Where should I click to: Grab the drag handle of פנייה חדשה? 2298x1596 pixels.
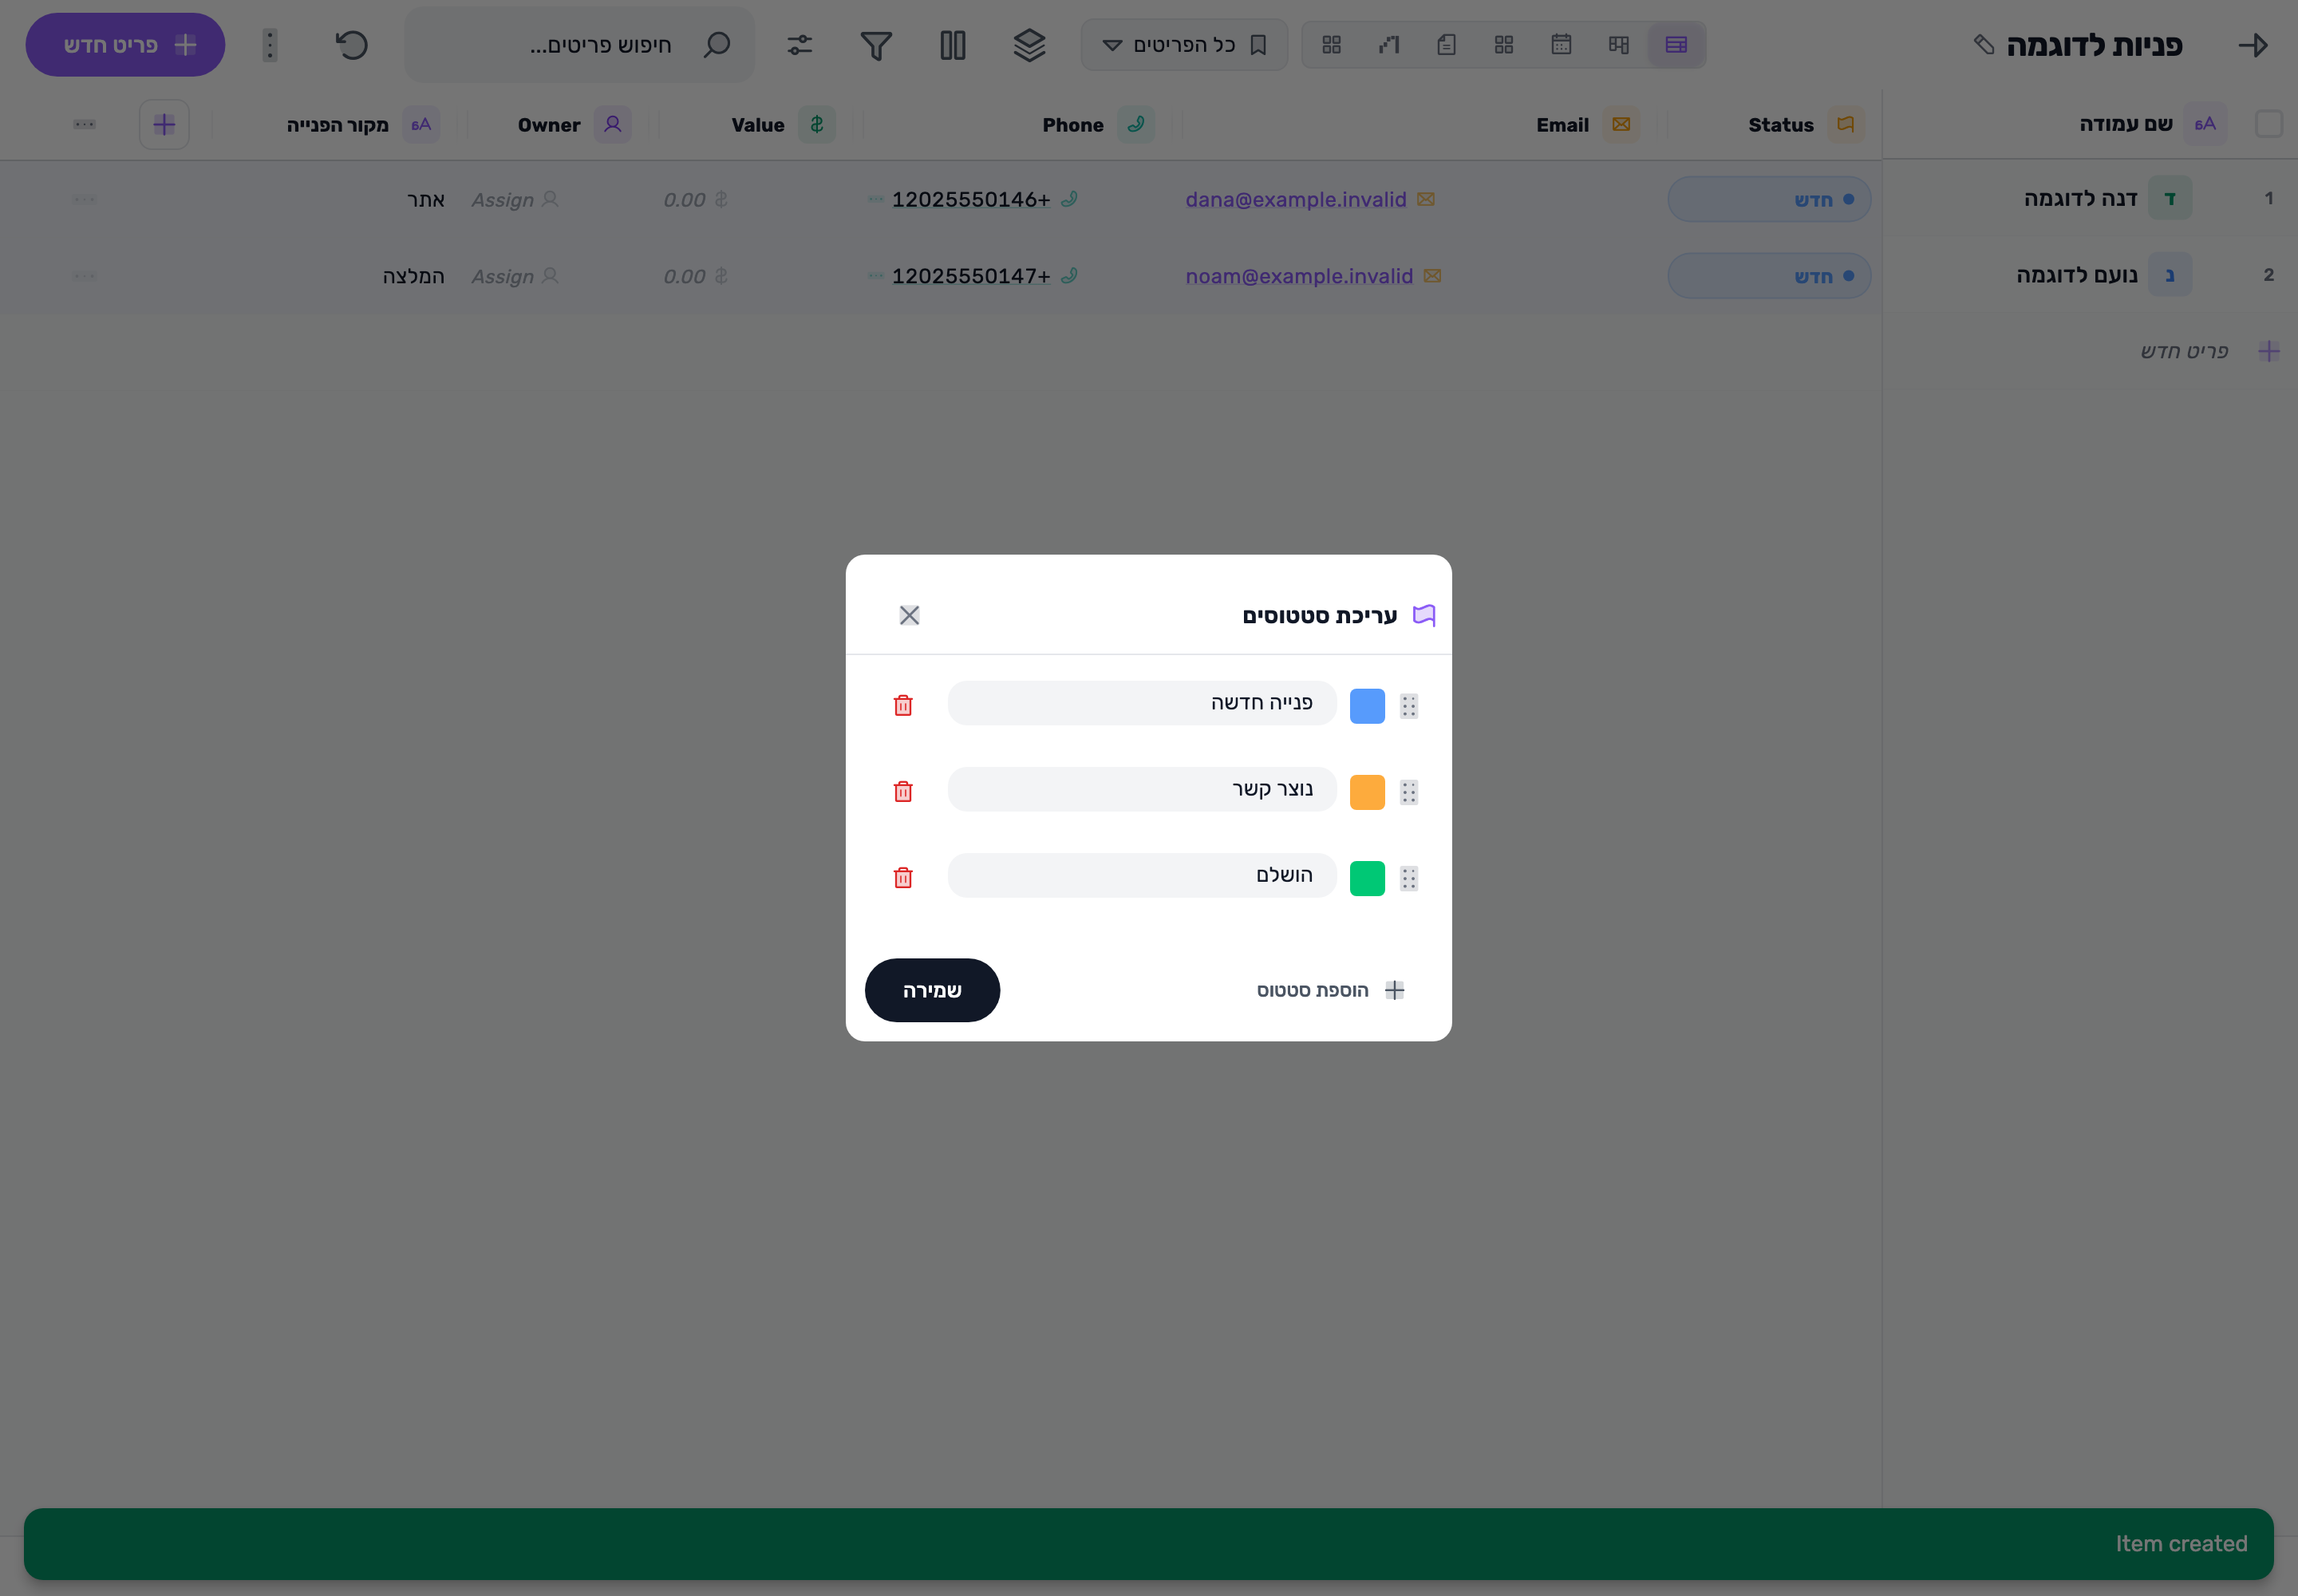coord(1408,706)
